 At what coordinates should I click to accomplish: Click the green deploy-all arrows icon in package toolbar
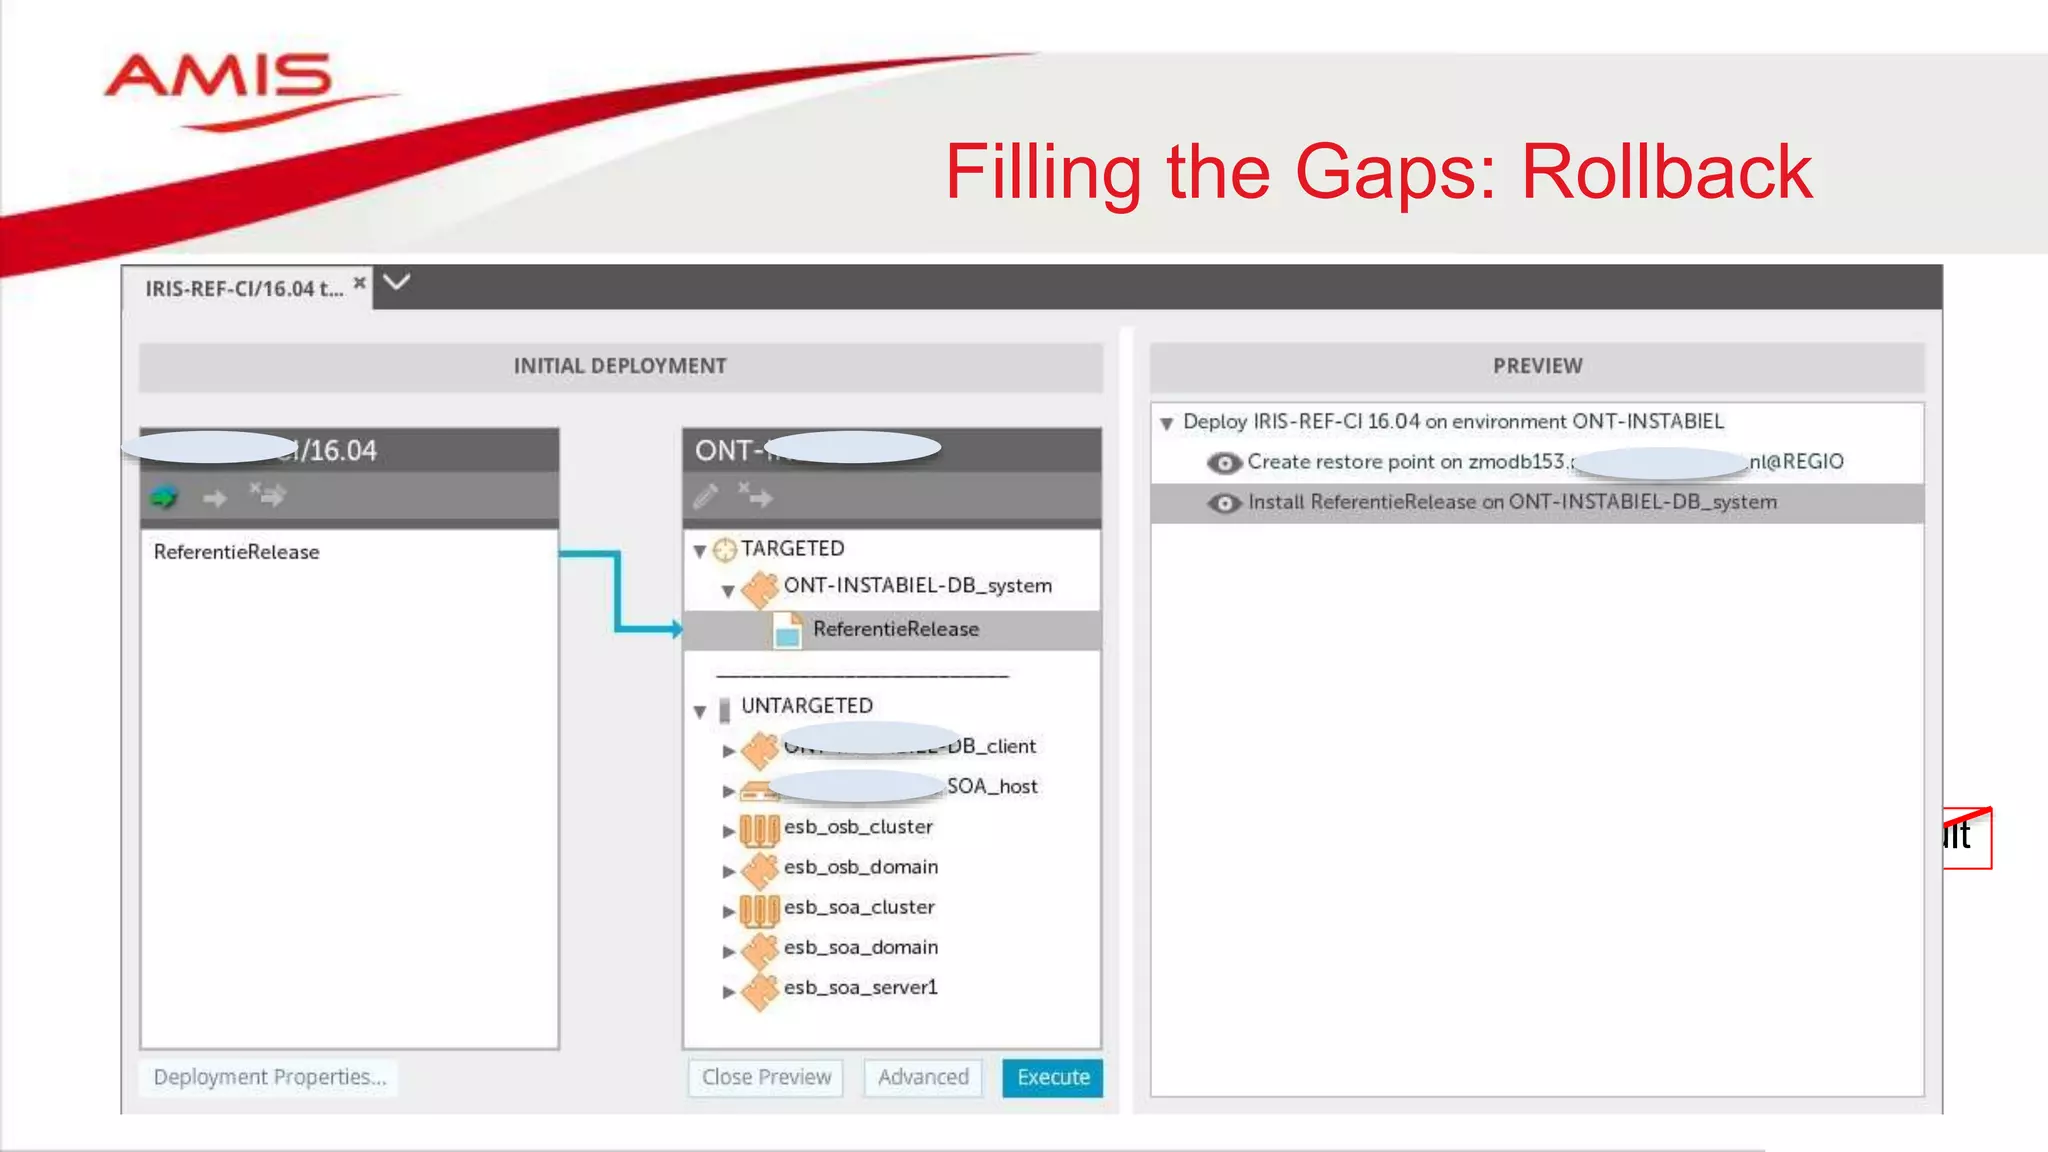tap(164, 497)
